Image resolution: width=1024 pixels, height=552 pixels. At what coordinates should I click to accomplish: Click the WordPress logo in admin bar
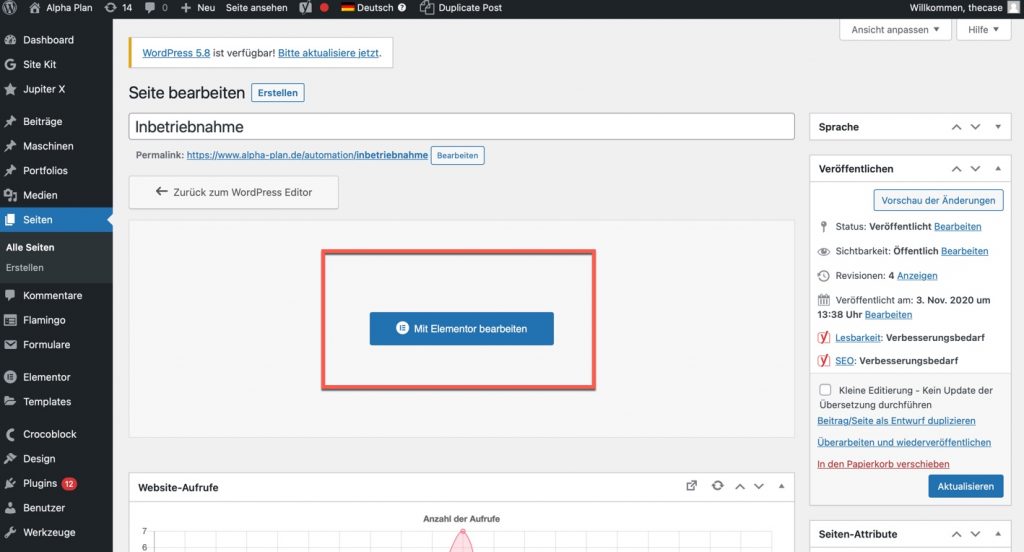point(13,8)
